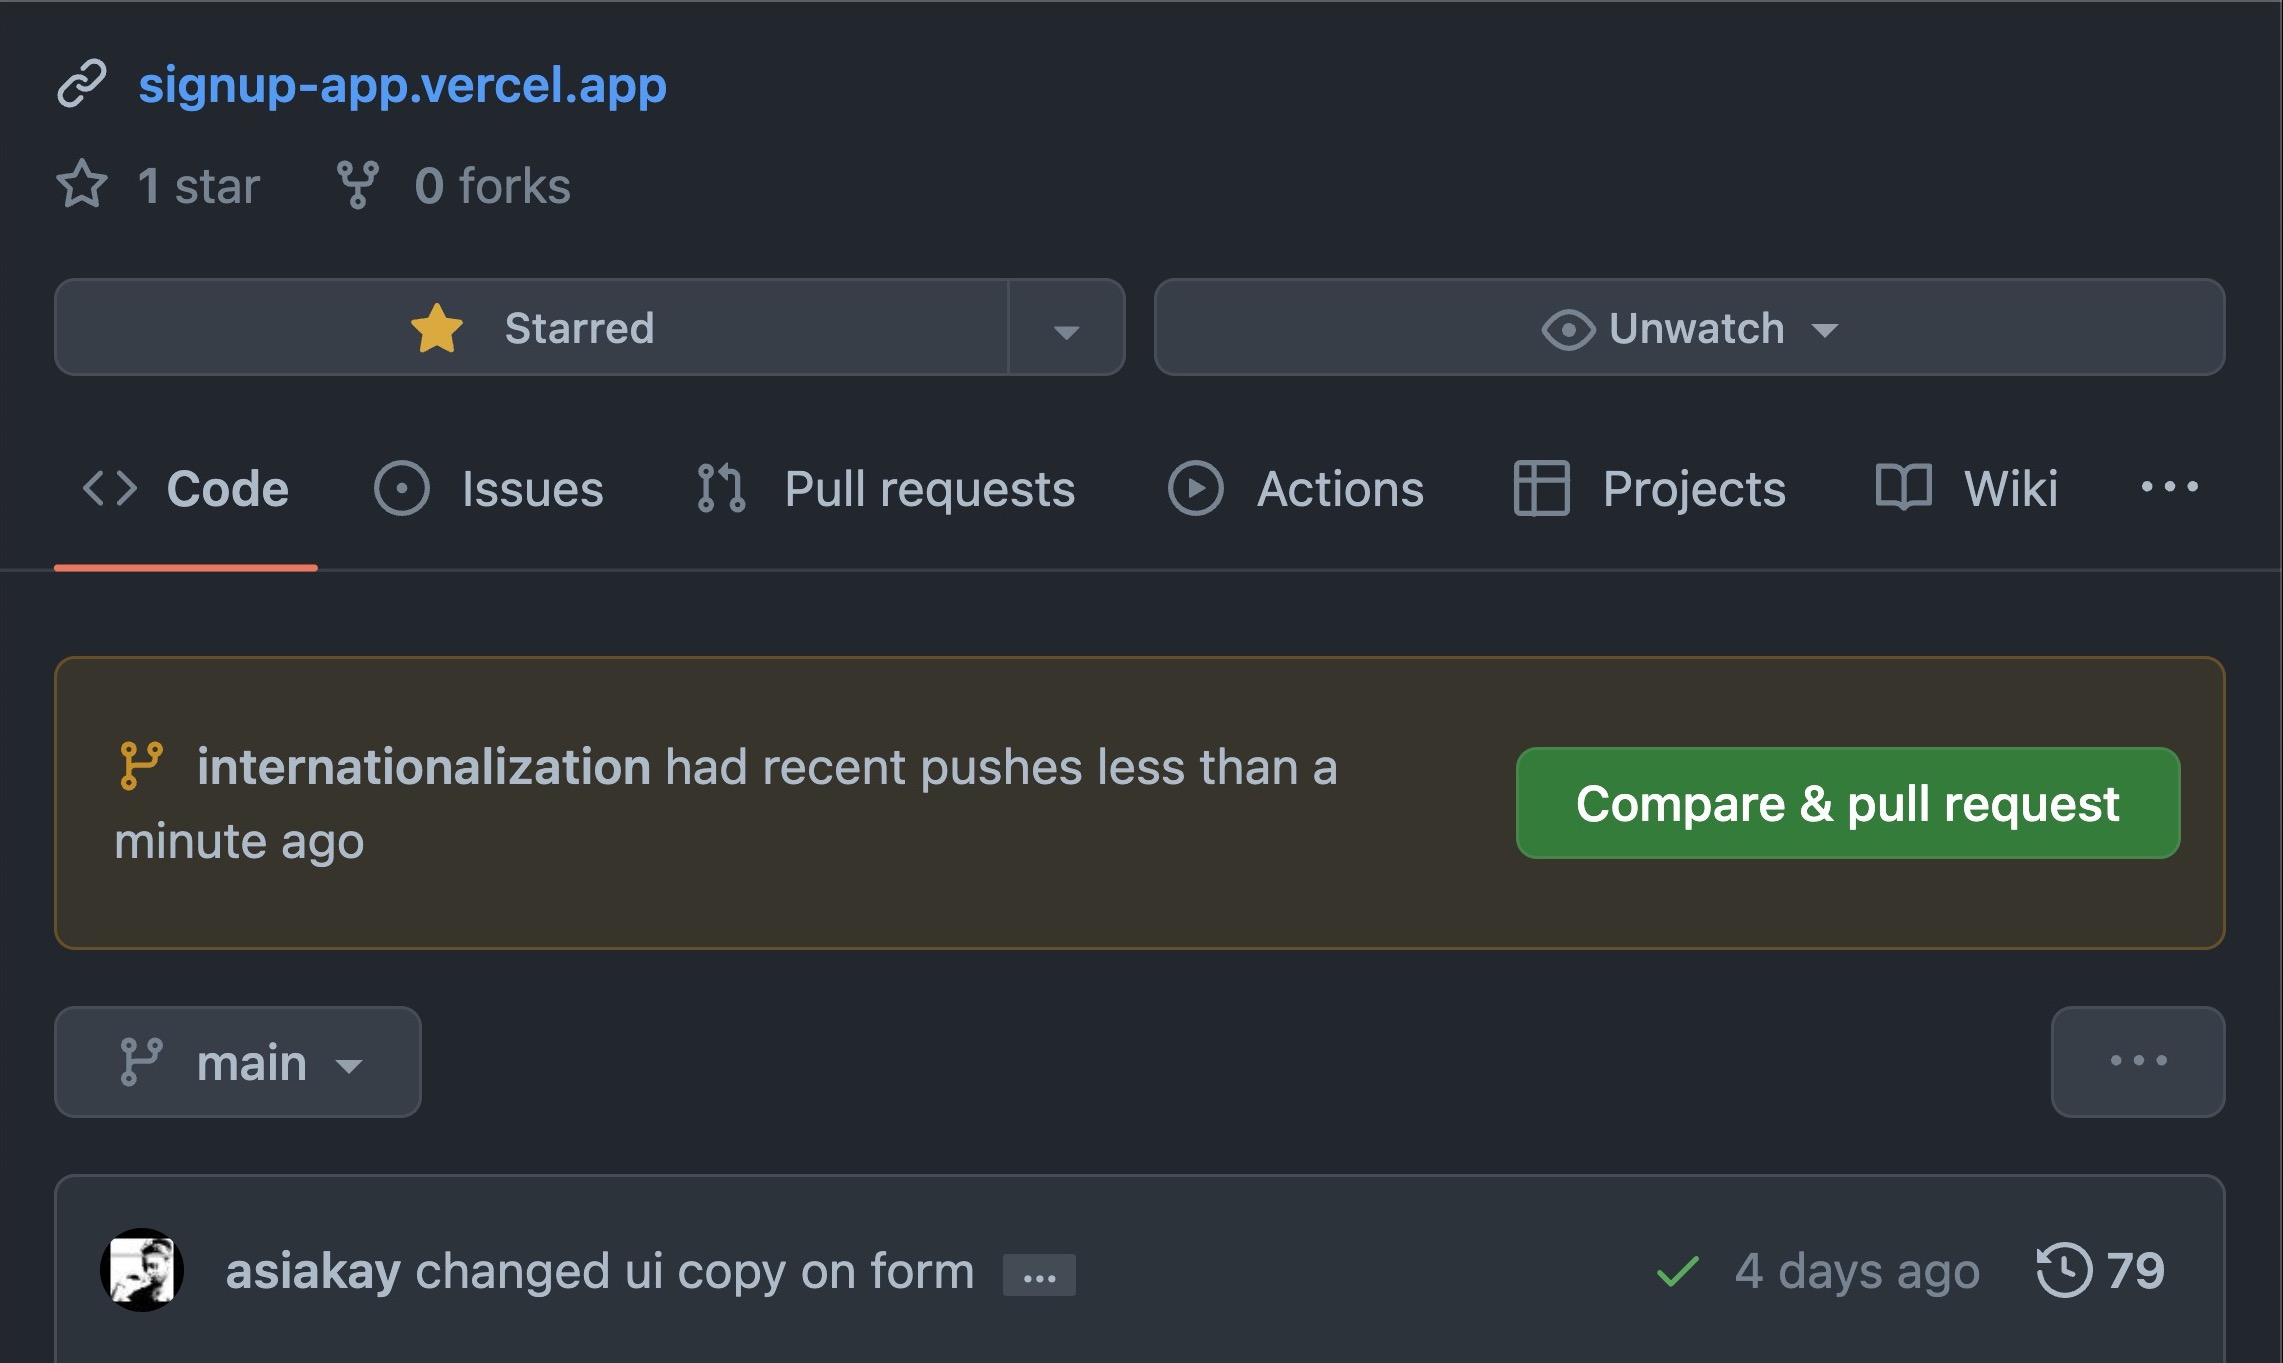The height and width of the screenshot is (1363, 2283).
Task: Go to the Actions tab
Action: (1296, 489)
